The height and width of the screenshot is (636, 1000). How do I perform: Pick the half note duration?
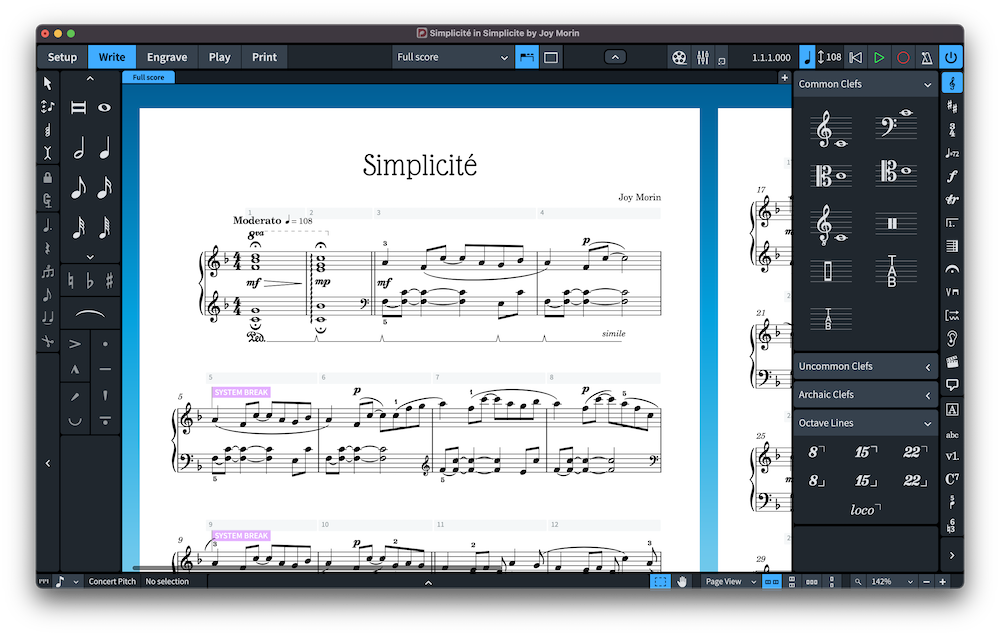click(78, 148)
